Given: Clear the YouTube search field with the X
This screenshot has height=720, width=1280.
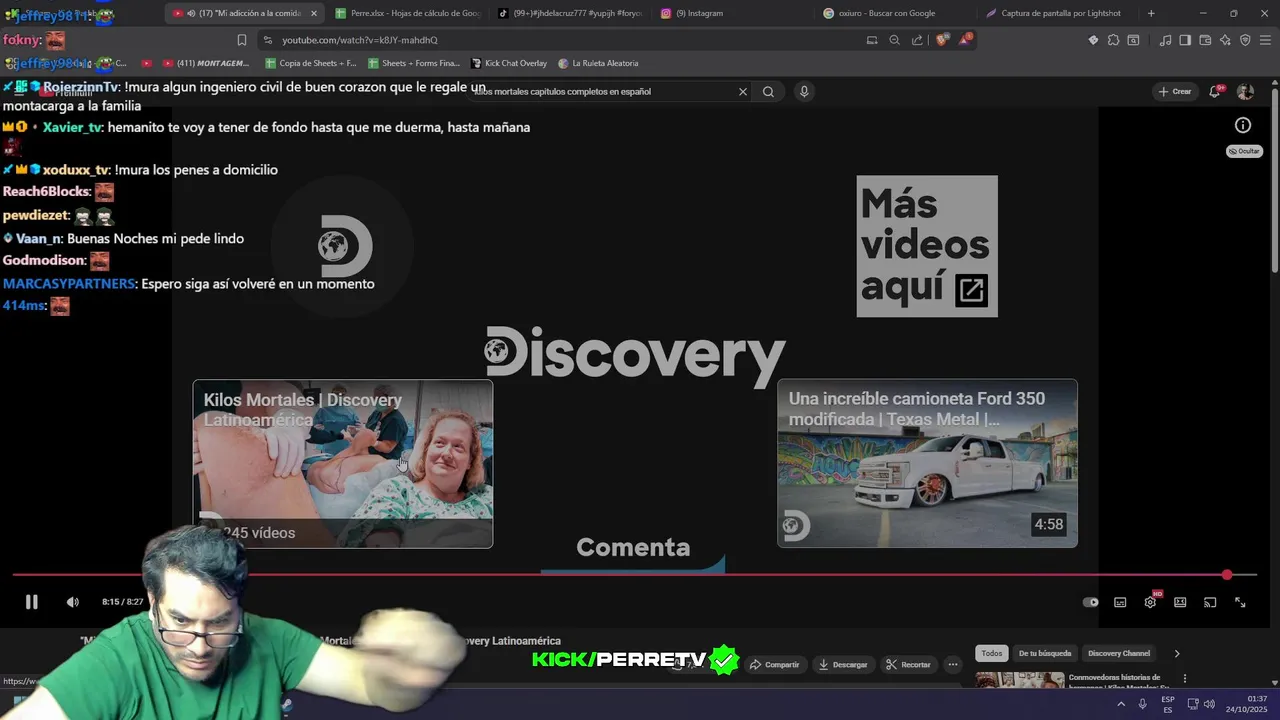Looking at the screenshot, I should 743,91.
